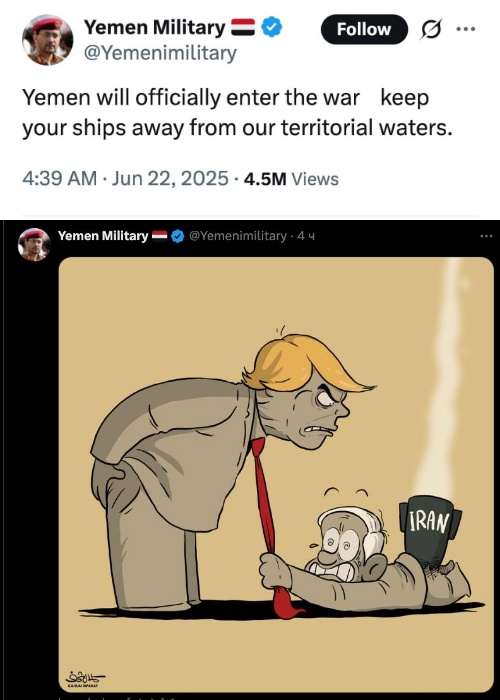This screenshot has height=700, width=500.
Task: Click the quoted tweet's Yemen Military name
Action: coord(103,236)
